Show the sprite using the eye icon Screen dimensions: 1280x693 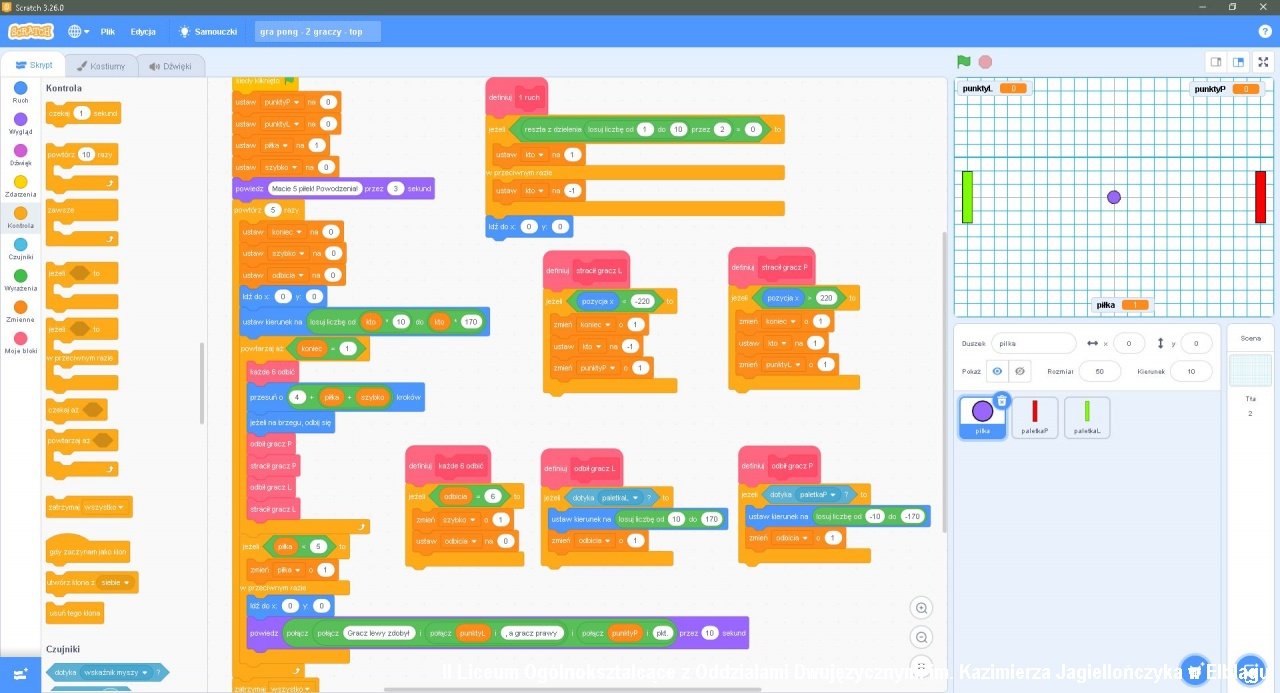[997, 371]
